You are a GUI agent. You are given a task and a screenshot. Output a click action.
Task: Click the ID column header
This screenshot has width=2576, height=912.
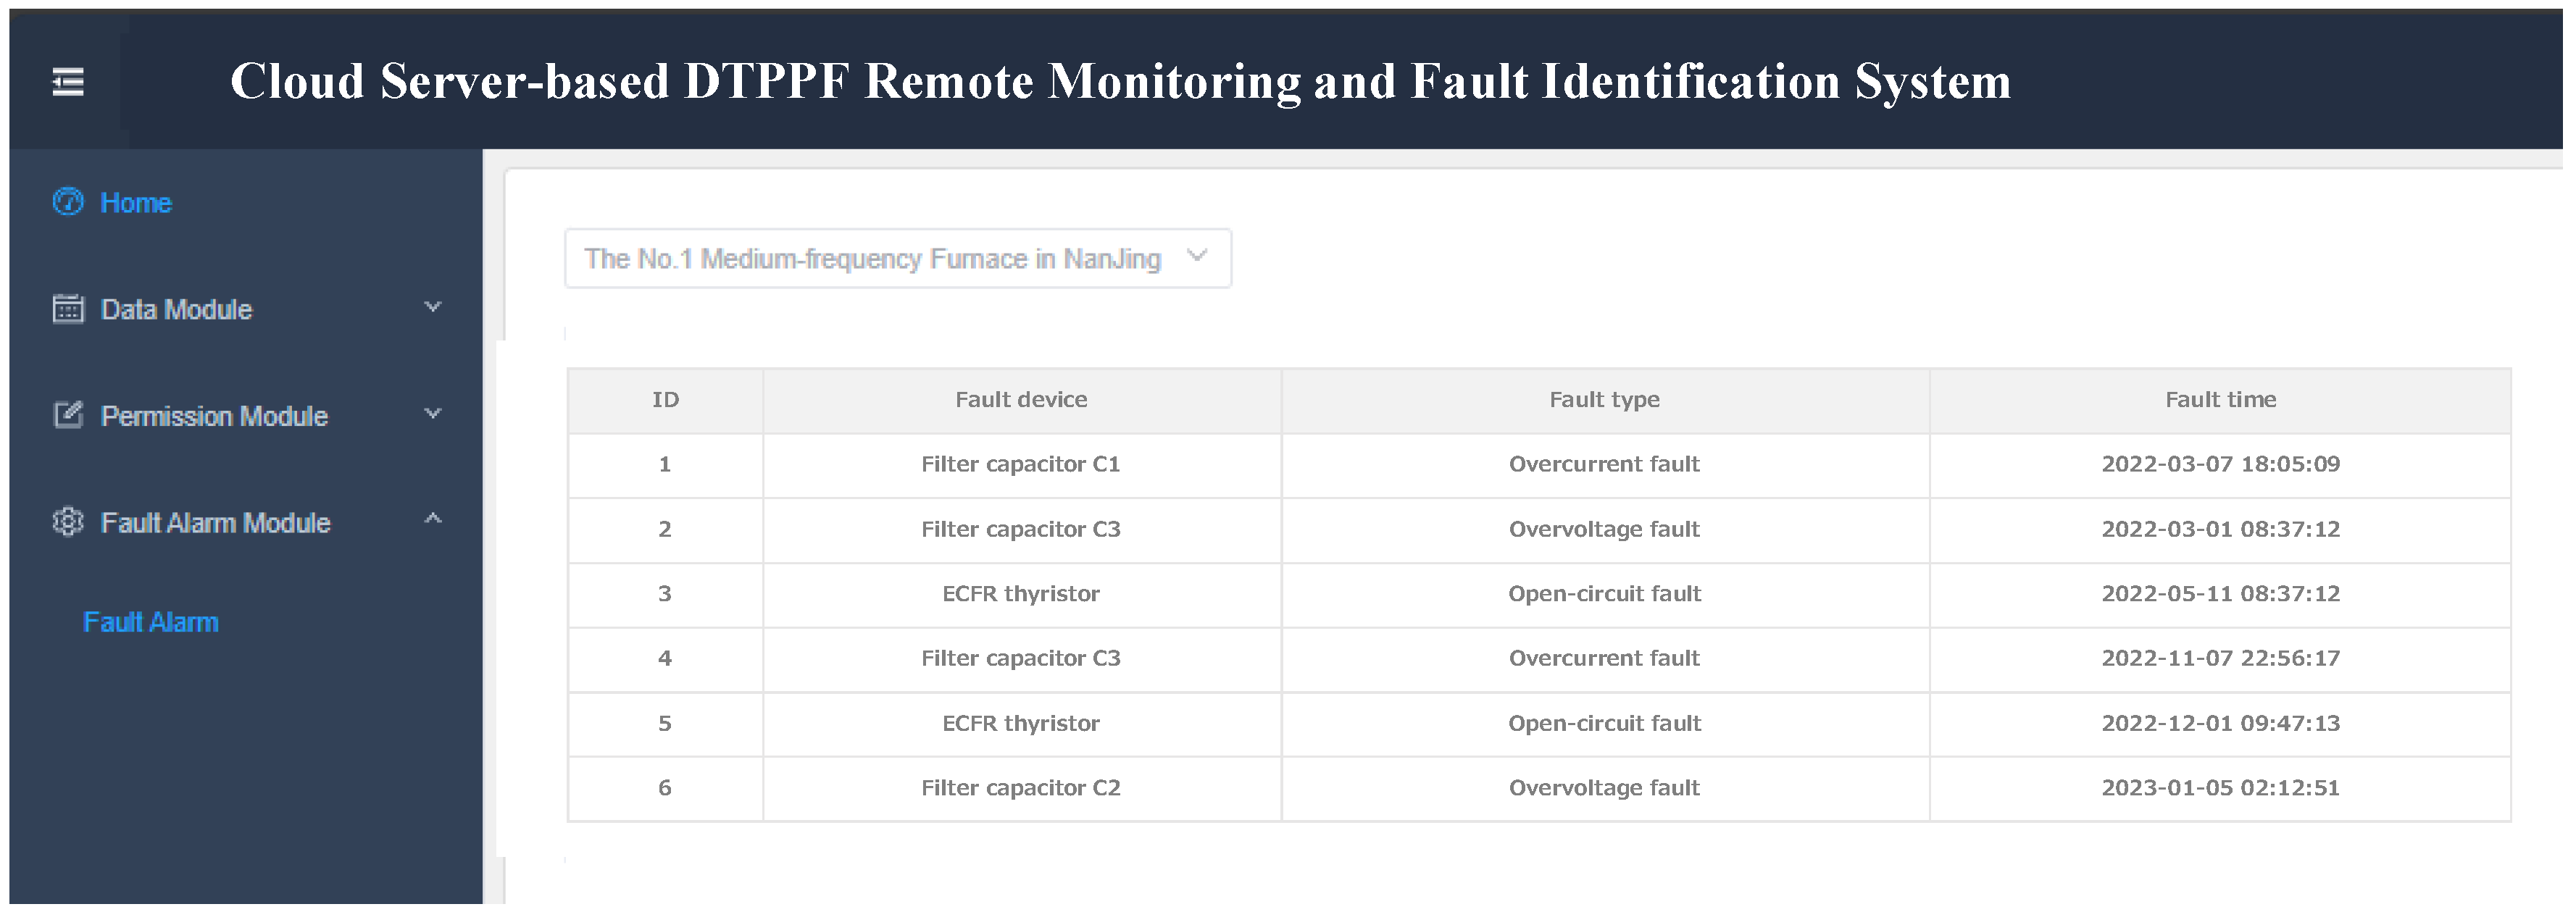pyautogui.click(x=665, y=400)
